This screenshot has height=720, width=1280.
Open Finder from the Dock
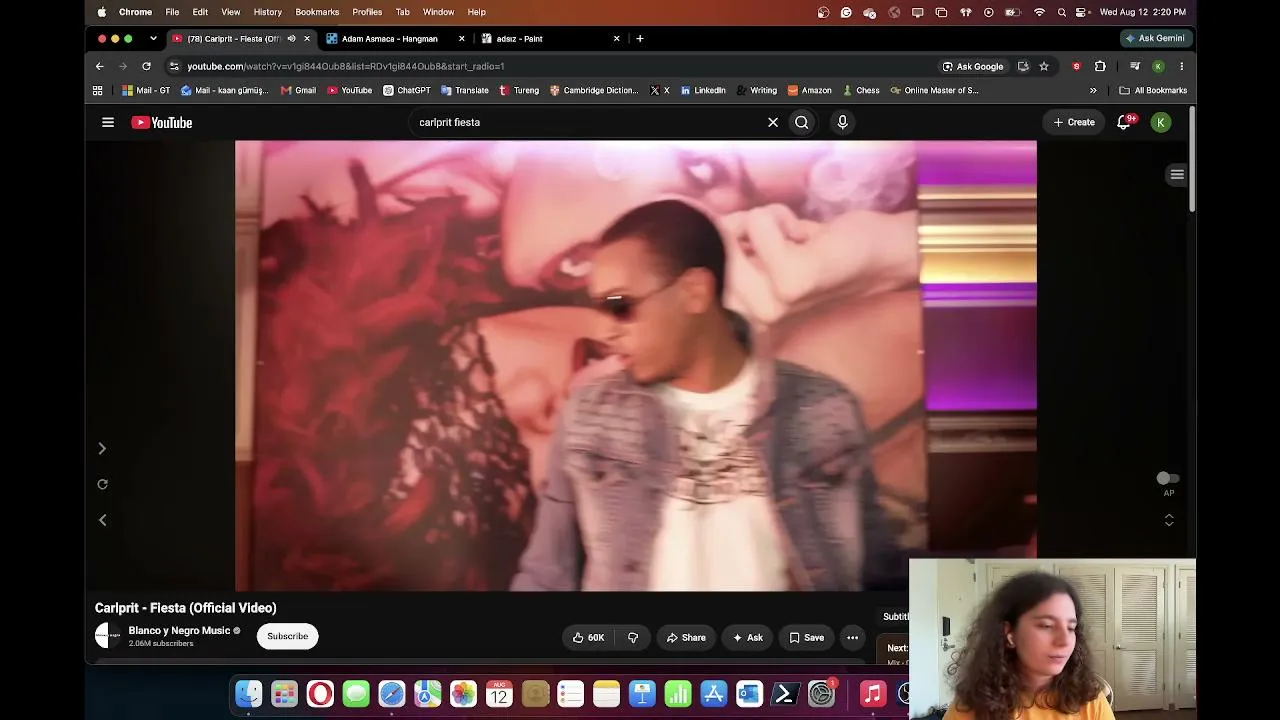tap(249, 693)
